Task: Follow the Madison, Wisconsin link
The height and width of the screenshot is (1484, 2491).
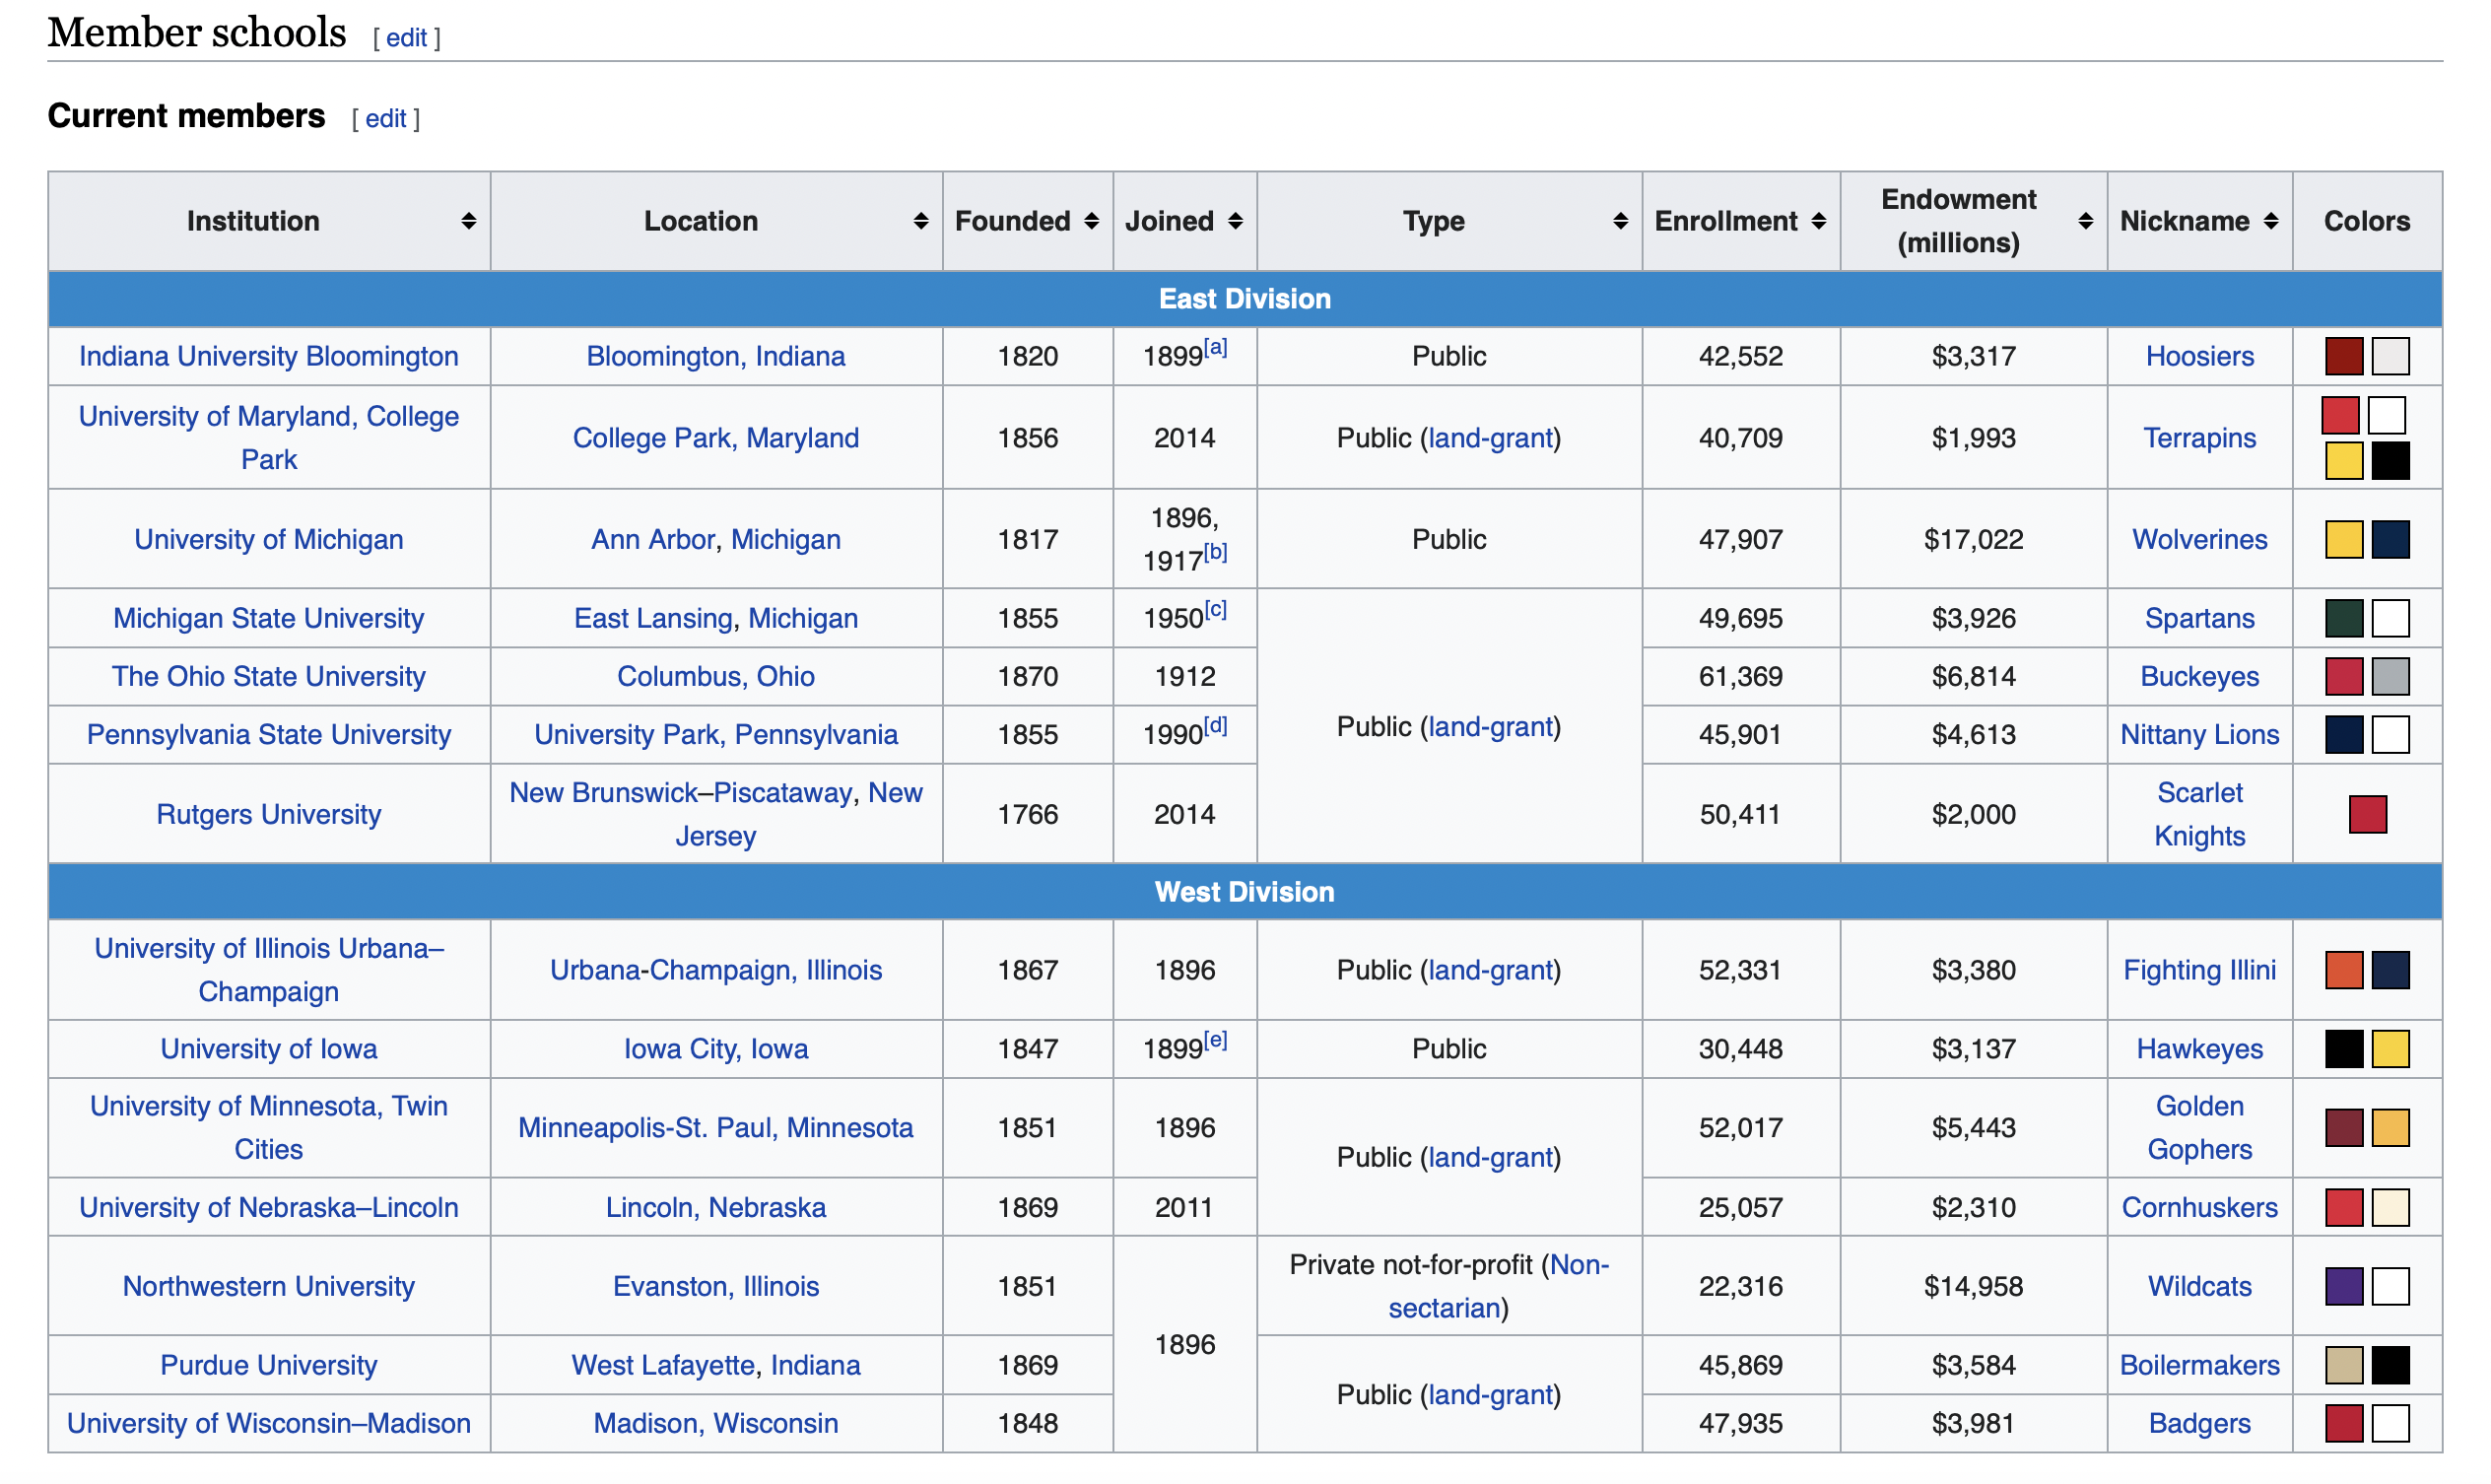Action: pyautogui.click(x=717, y=1425)
